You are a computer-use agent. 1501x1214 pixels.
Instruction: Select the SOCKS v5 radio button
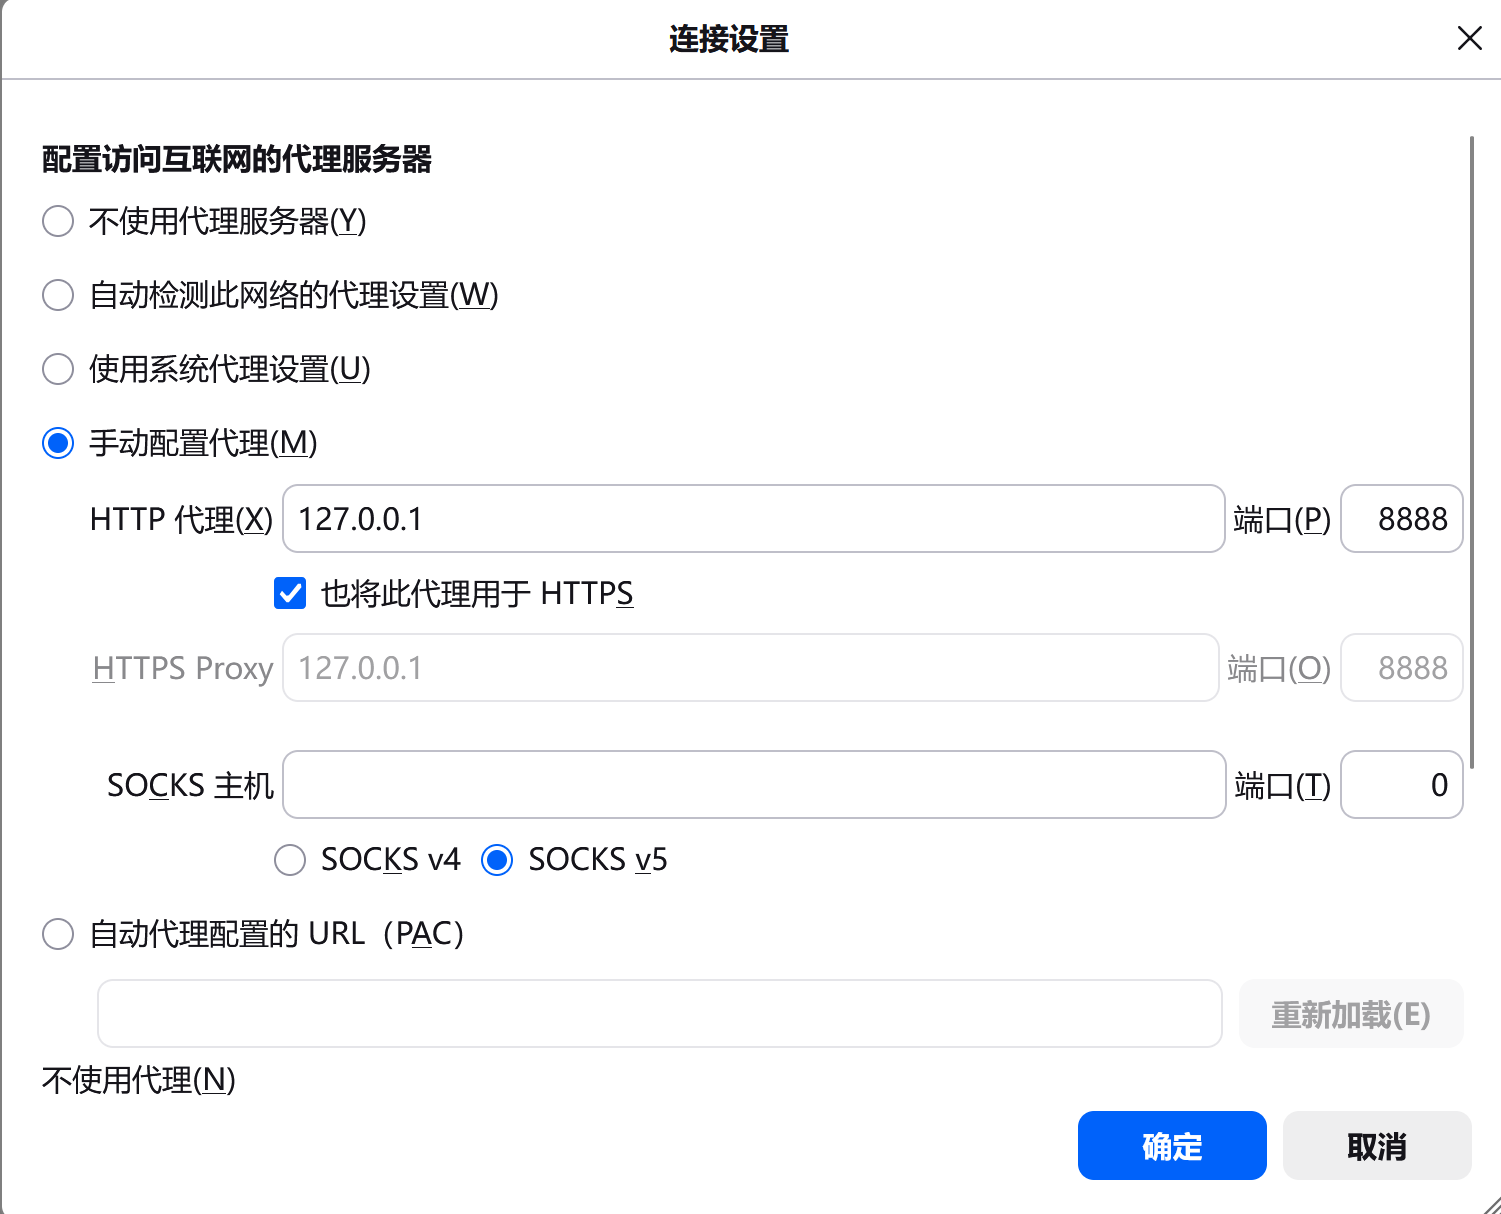click(x=496, y=859)
